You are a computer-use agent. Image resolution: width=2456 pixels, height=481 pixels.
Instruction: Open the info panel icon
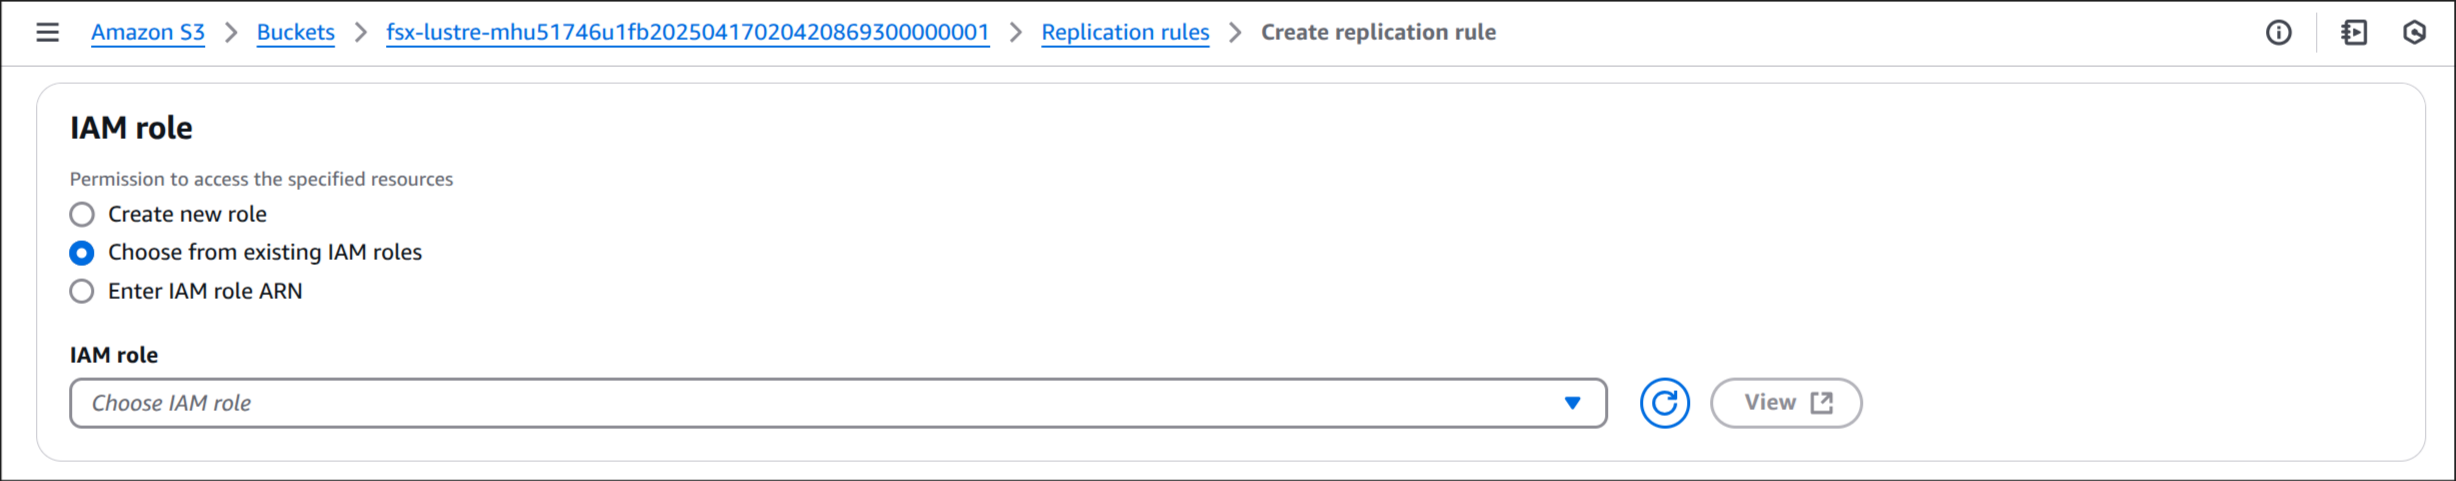2278,33
